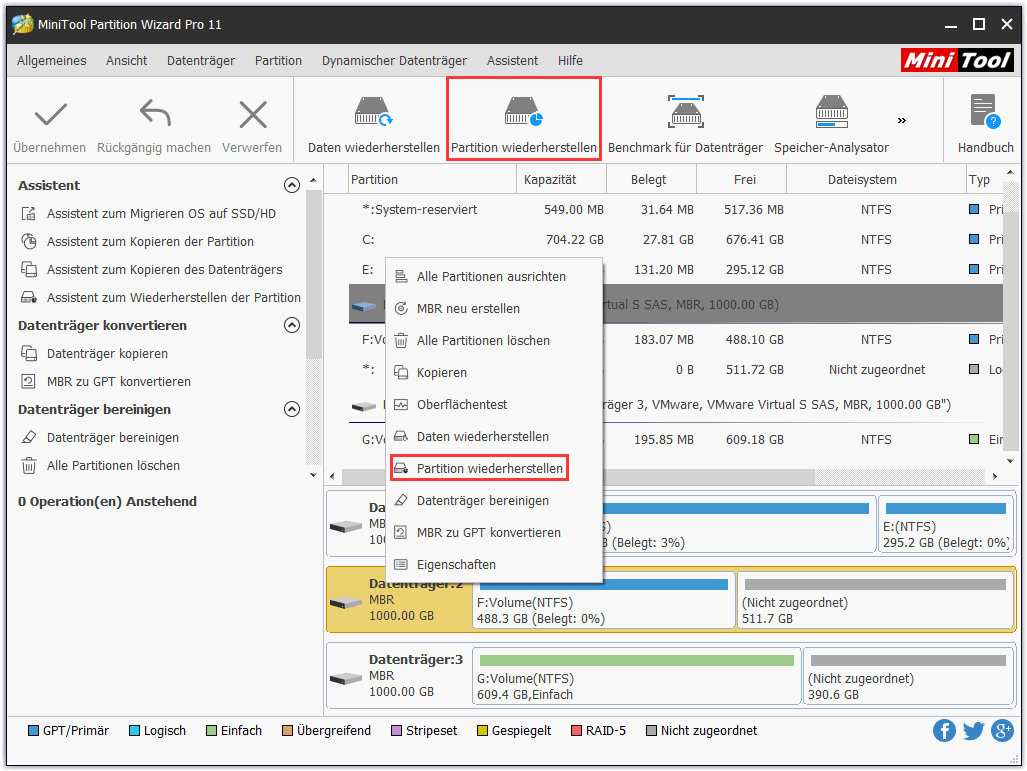Collapse the Datenträger konvertieren section
The width and height of the screenshot is (1027, 771).
point(292,325)
